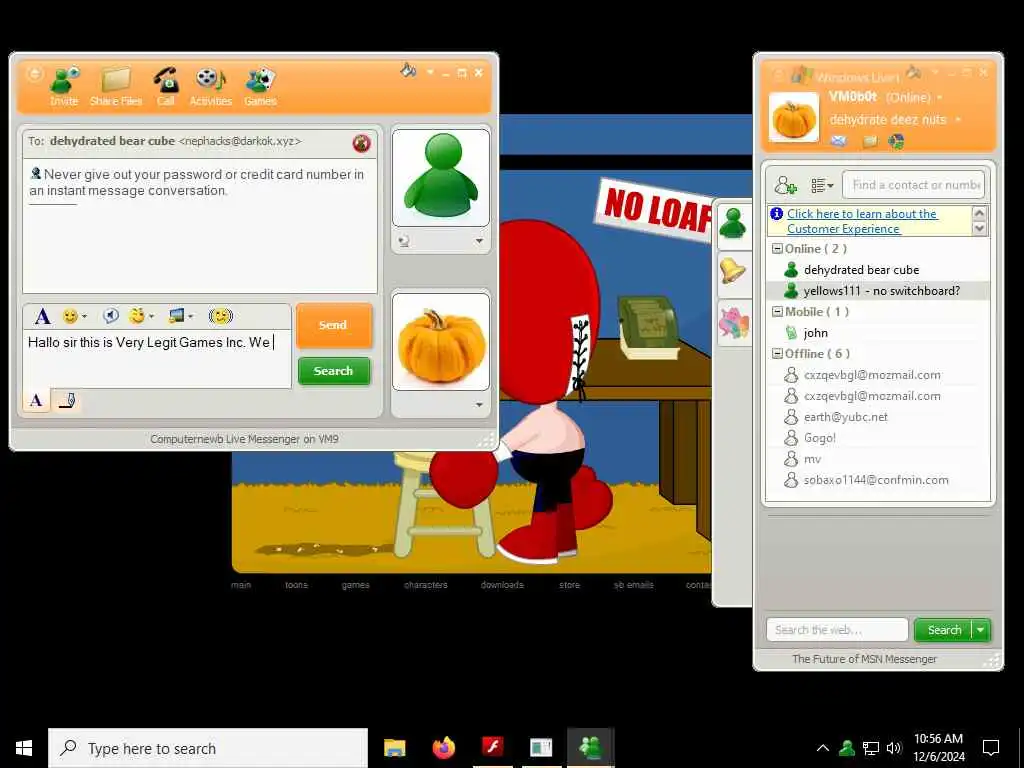This screenshot has height=768, width=1024.
Task: Select offline contact sobaxo1144@confmin.com
Action: 878,480
